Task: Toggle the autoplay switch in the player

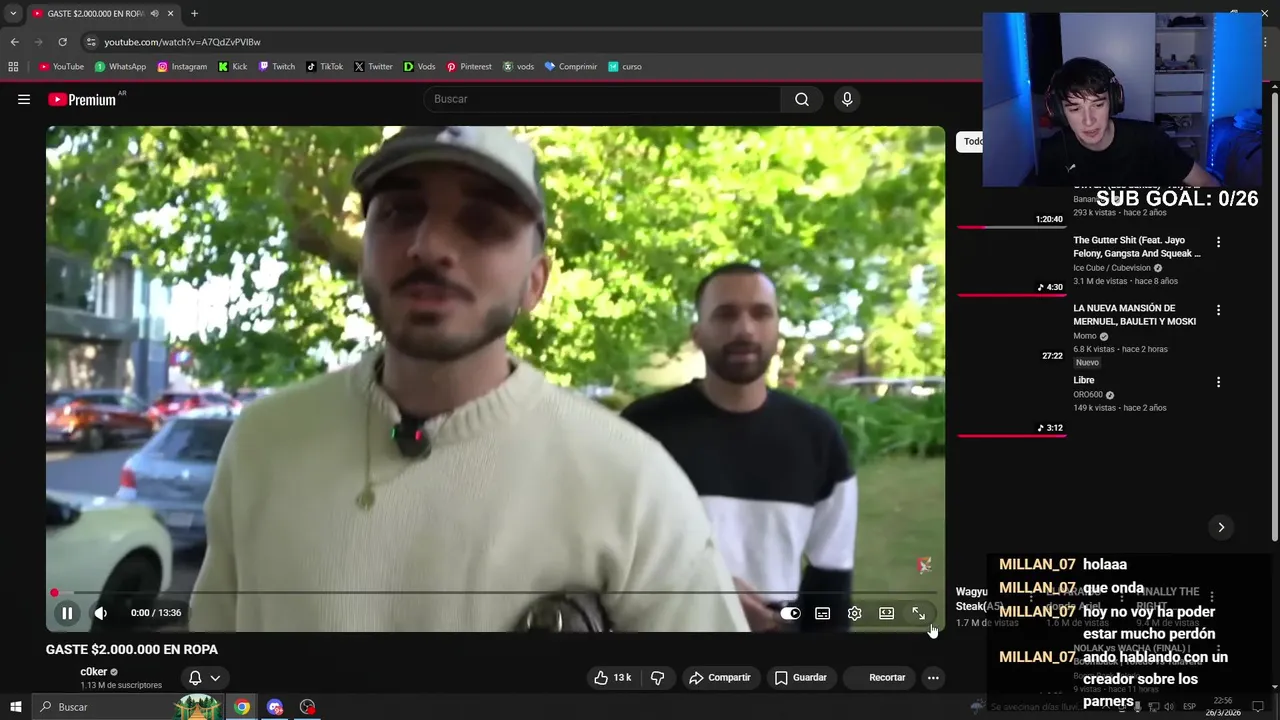Action: point(790,613)
